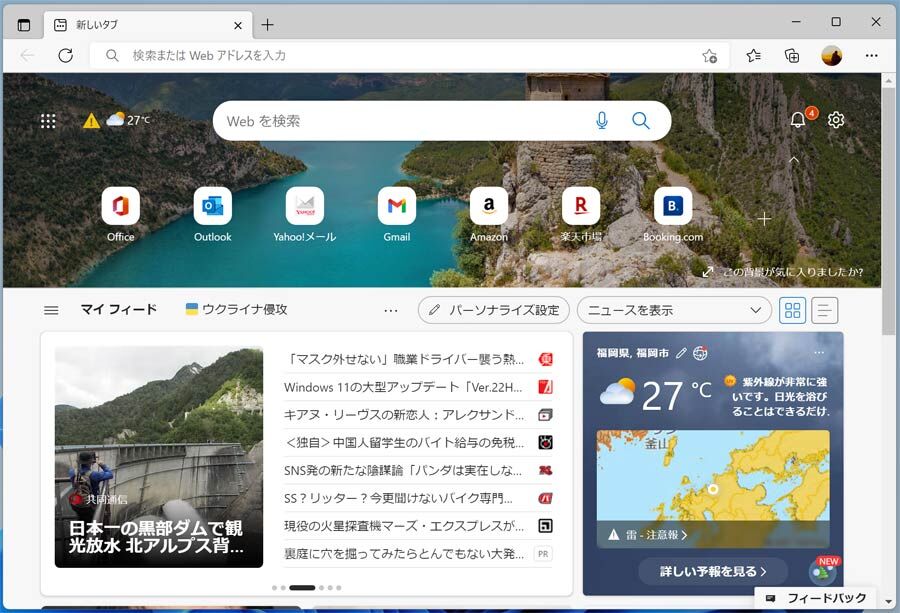Open the 黒部ダム news photo story

tap(159, 457)
